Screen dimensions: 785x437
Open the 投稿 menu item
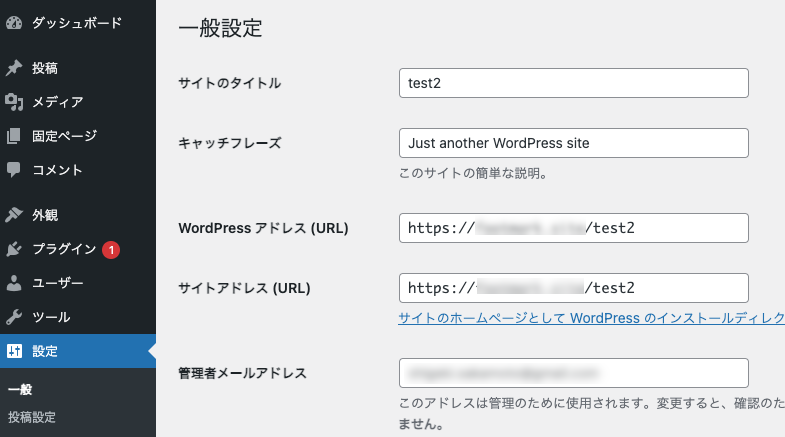click(45, 69)
